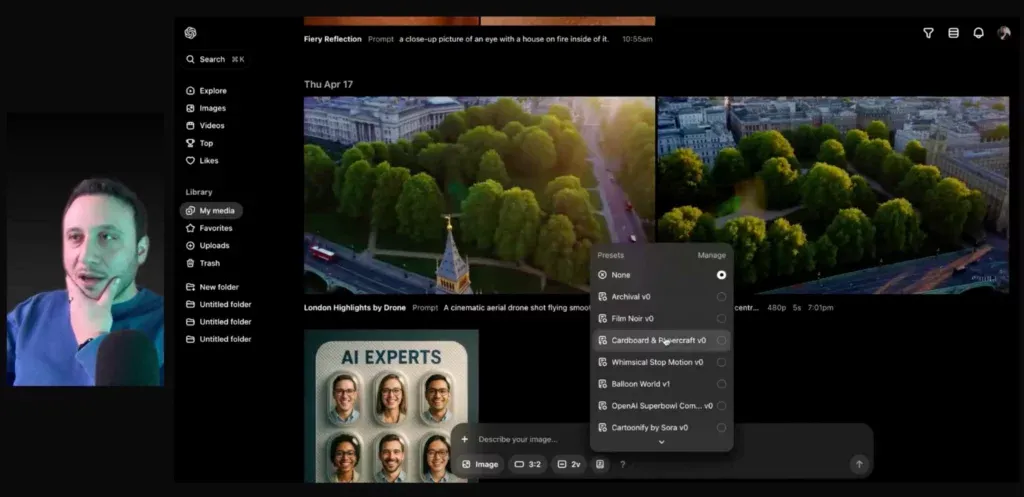This screenshot has height=497, width=1024.
Task: Open the Image type dropdown
Action: (480, 464)
